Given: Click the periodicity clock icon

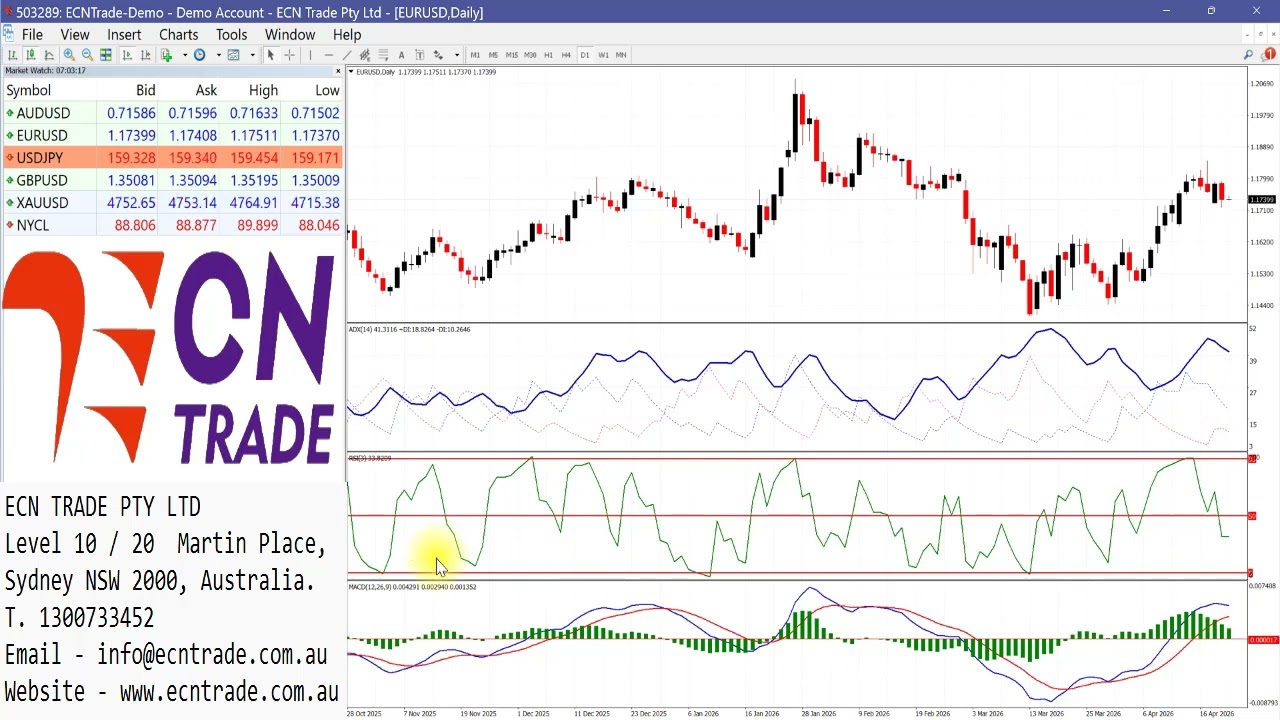Looking at the screenshot, I should (199, 55).
